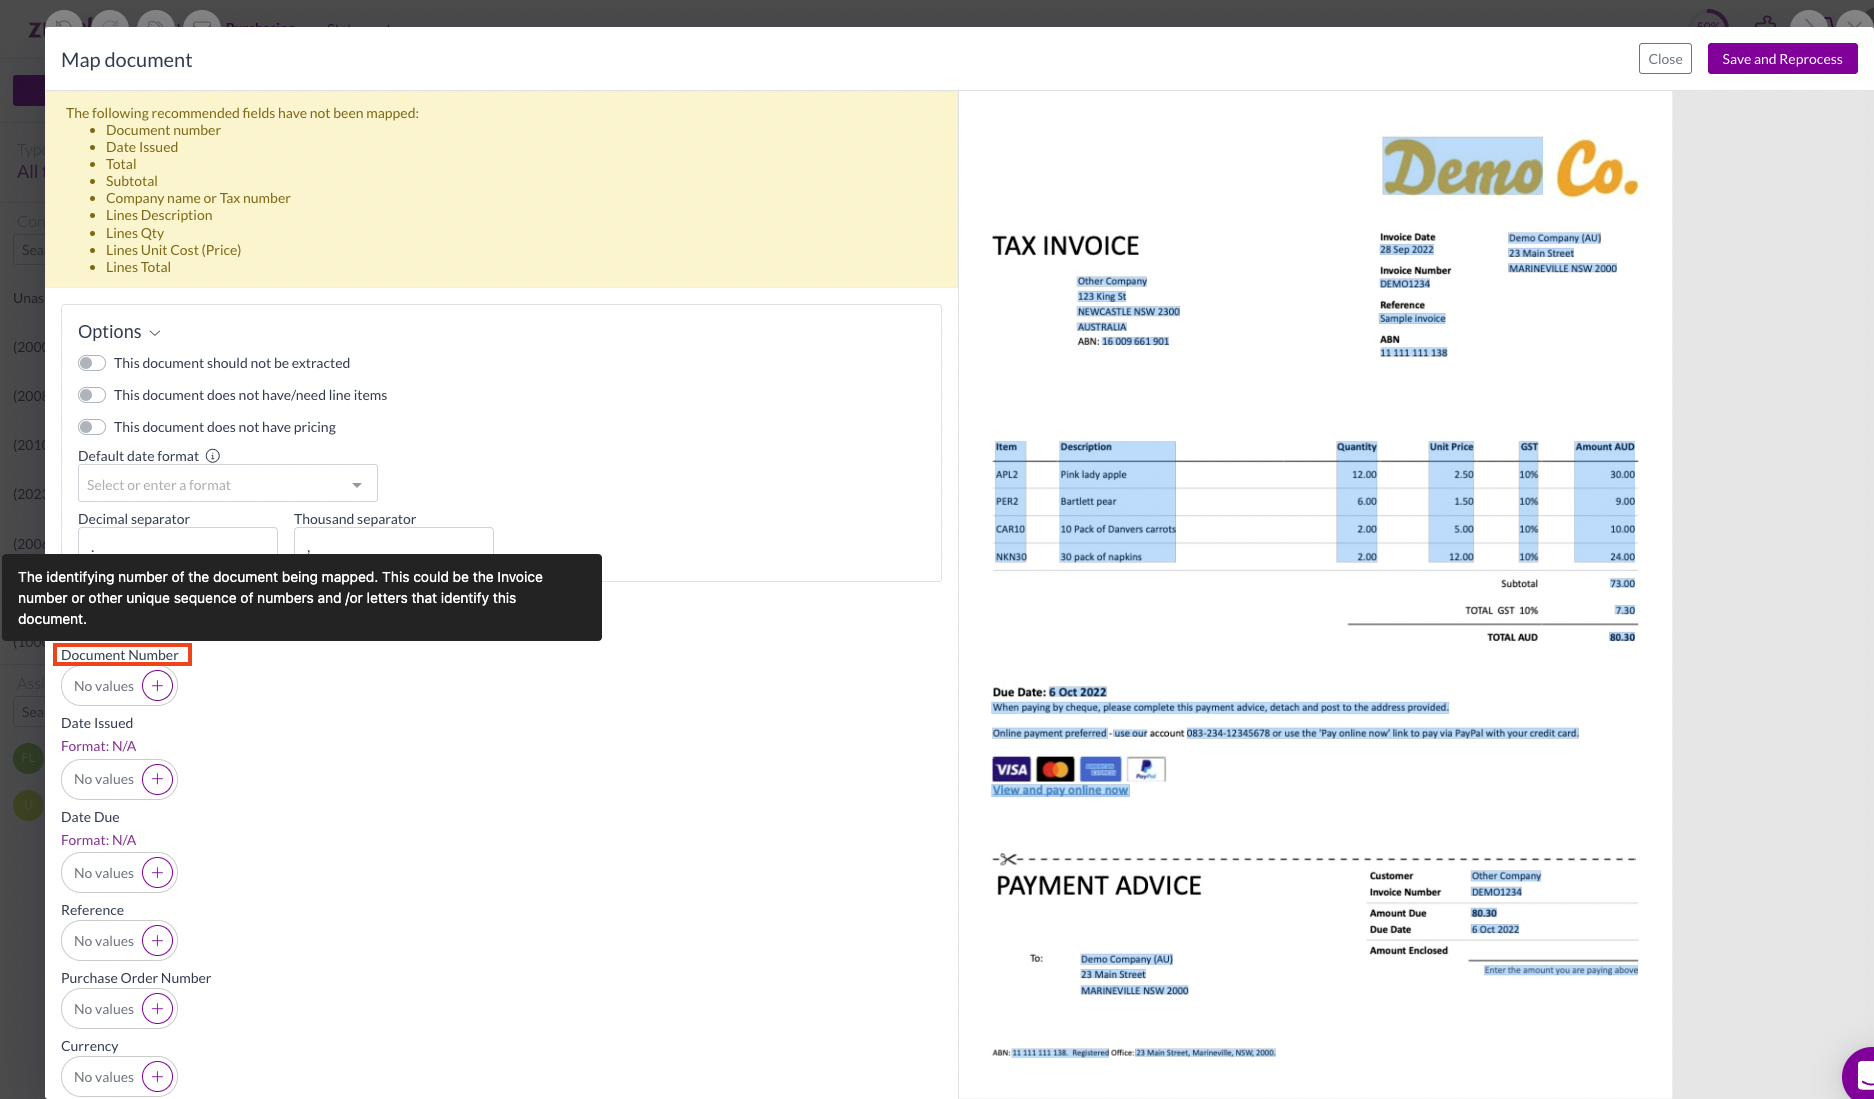The width and height of the screenshot is (1874, 1099).
Task: Select 'Other Company' customer in Payment Advice
Action: pos(1506,876)
